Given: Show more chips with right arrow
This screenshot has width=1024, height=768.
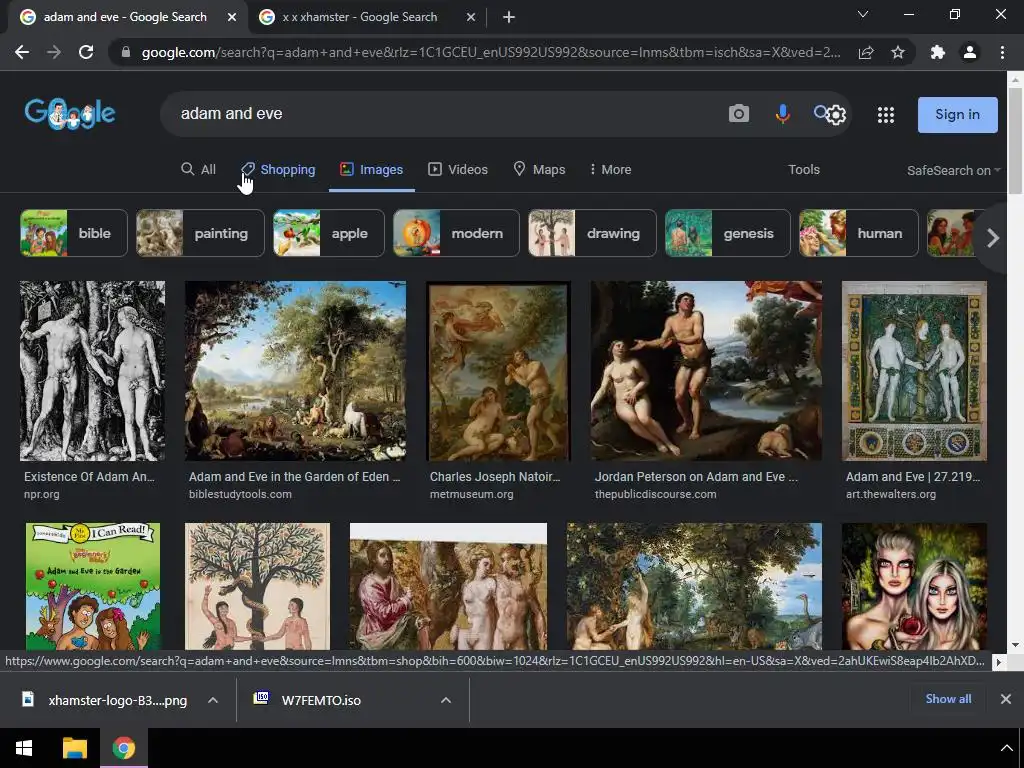Looking at the screenshot, I should click(993, 238).
